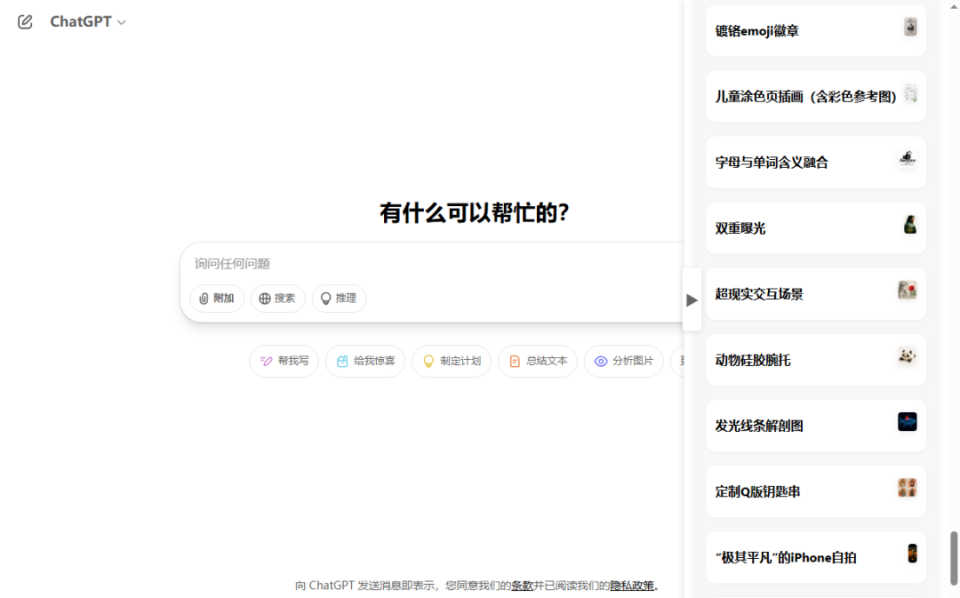Click the 动物硅胶腕托 panda thumbnail
Viewport: 960px width, 598px height.
[907, 356]
